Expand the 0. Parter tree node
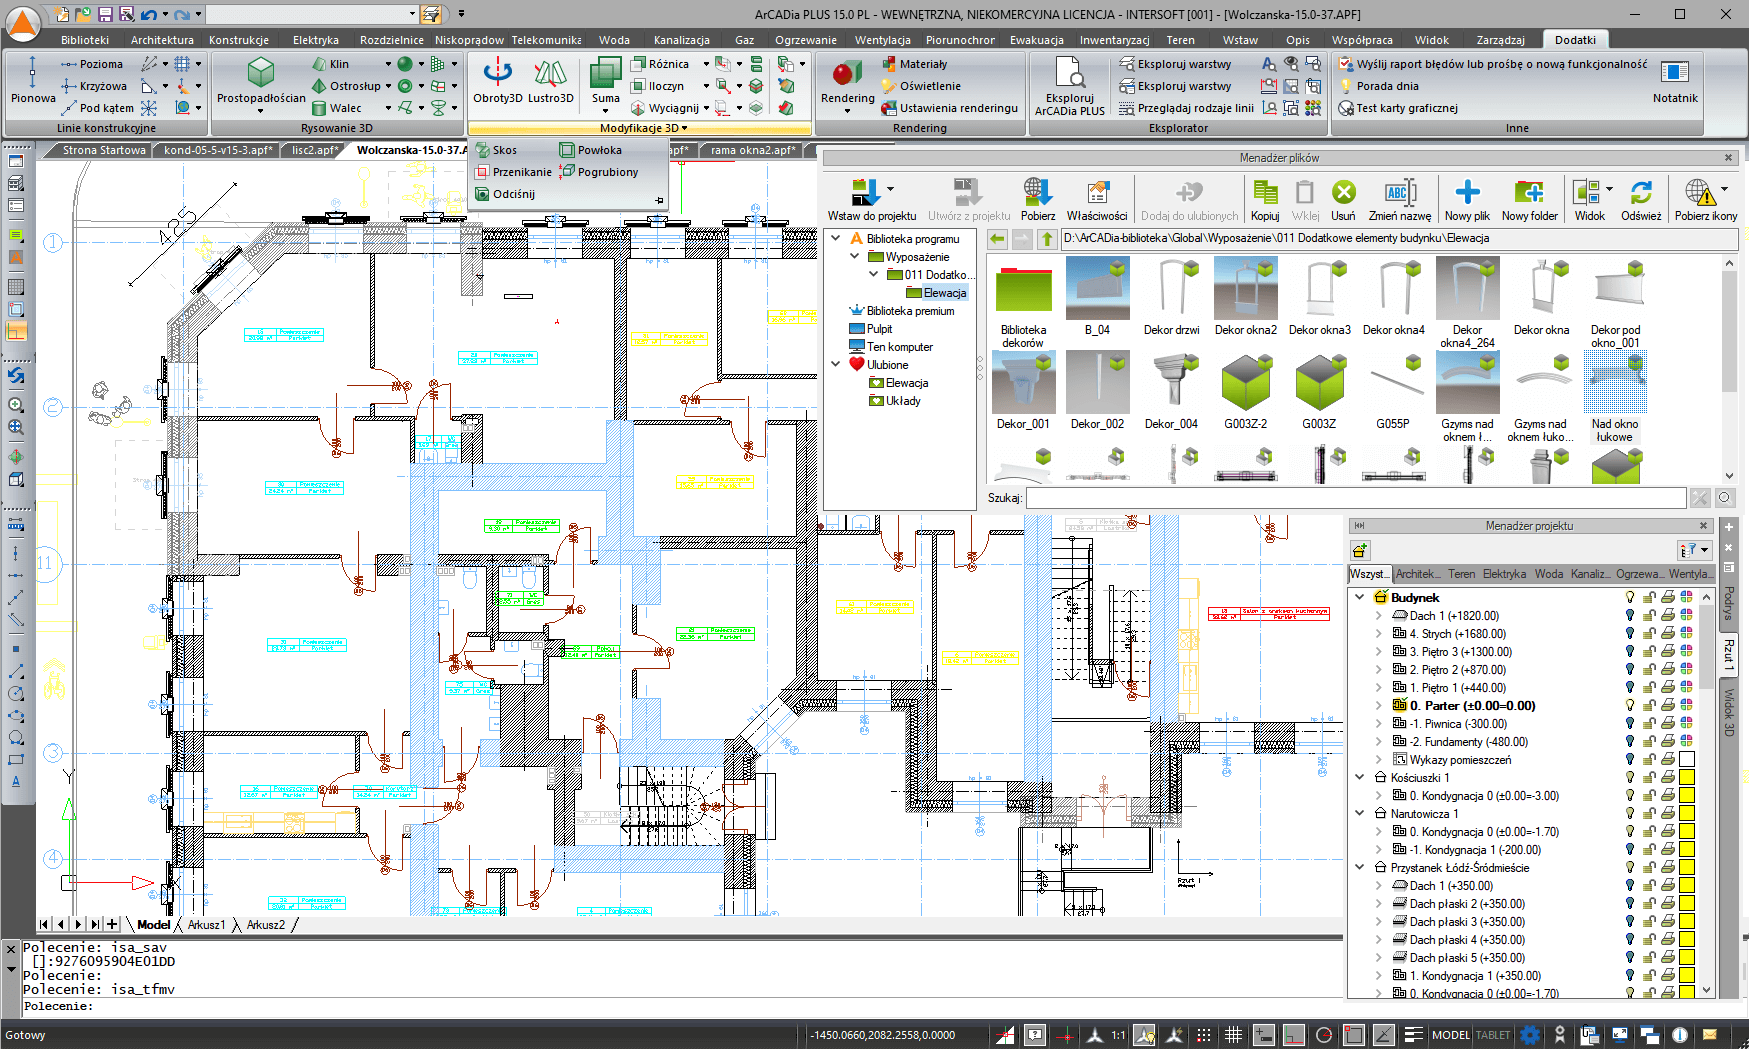 pyautogui.click(x=1379, y=706)
